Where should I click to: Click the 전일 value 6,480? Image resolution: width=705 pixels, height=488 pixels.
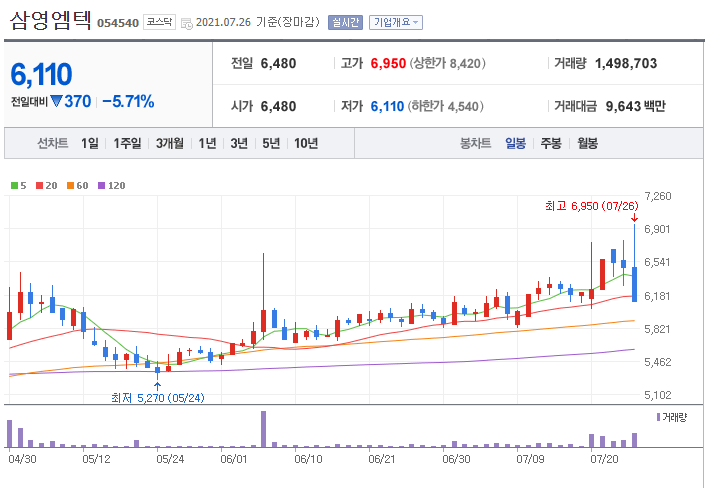pyautogui.click(x=278, y=63)
